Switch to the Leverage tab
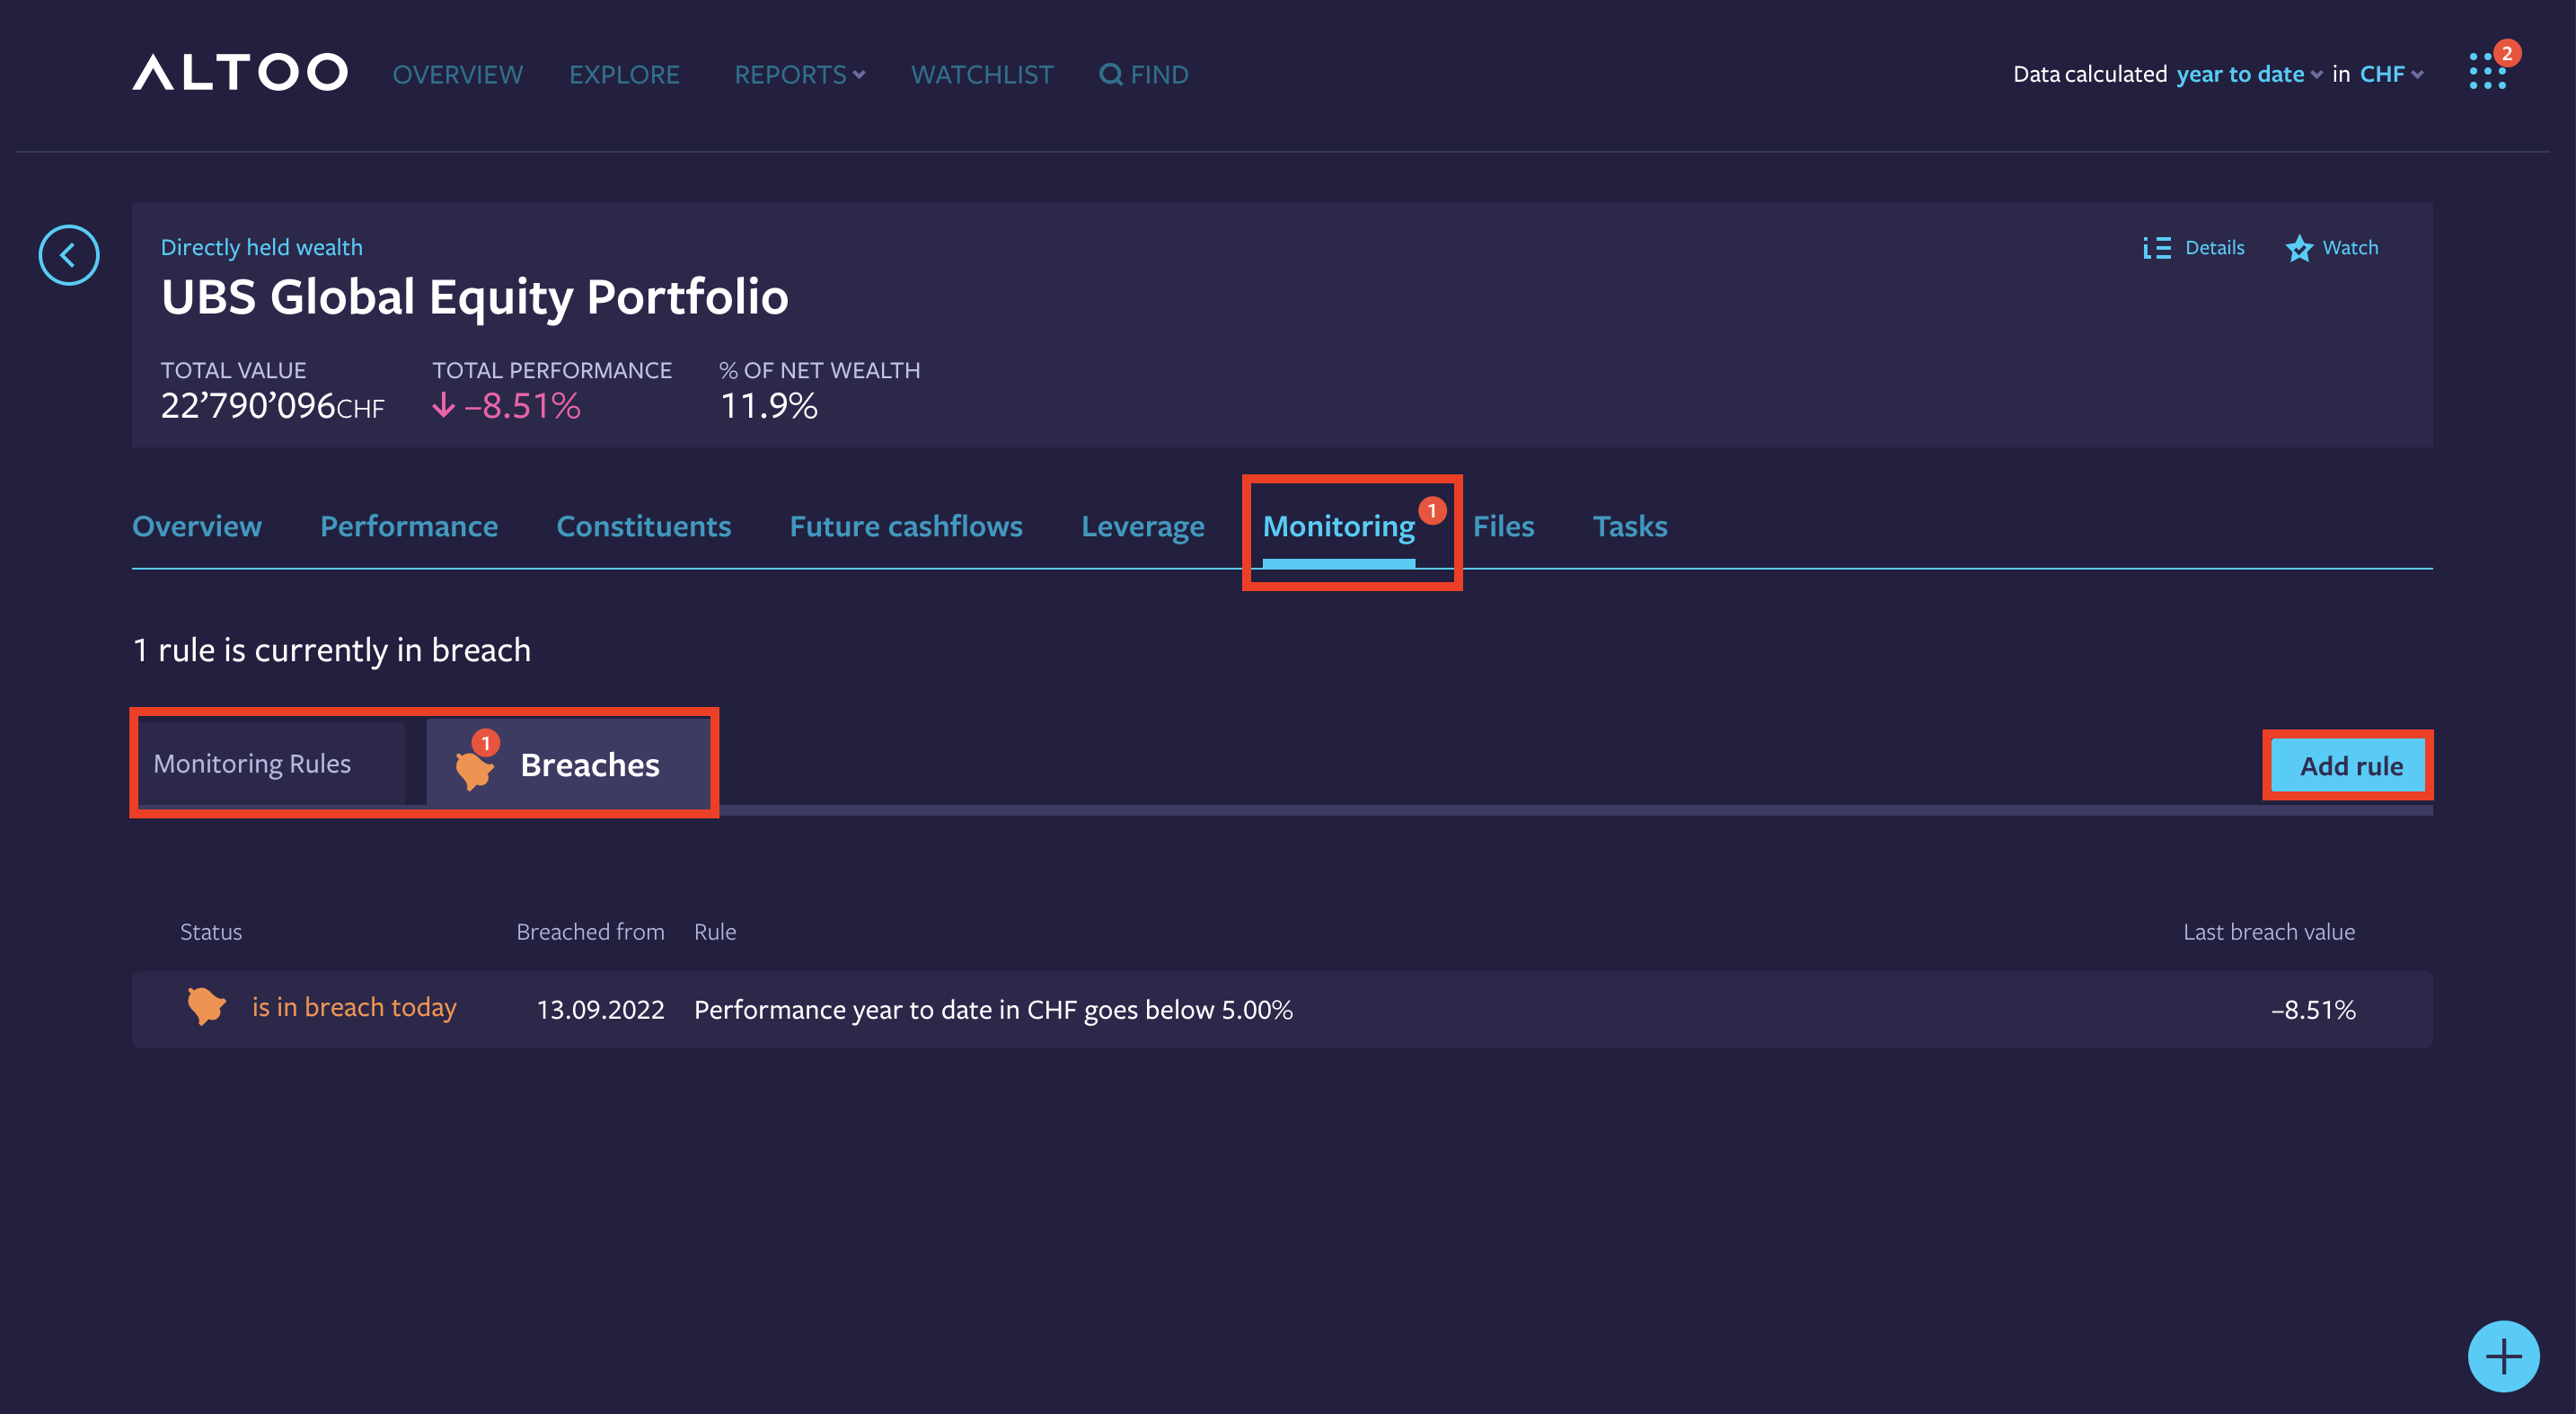Screen dimensions: 2576x1414 tap(1142, 526)
